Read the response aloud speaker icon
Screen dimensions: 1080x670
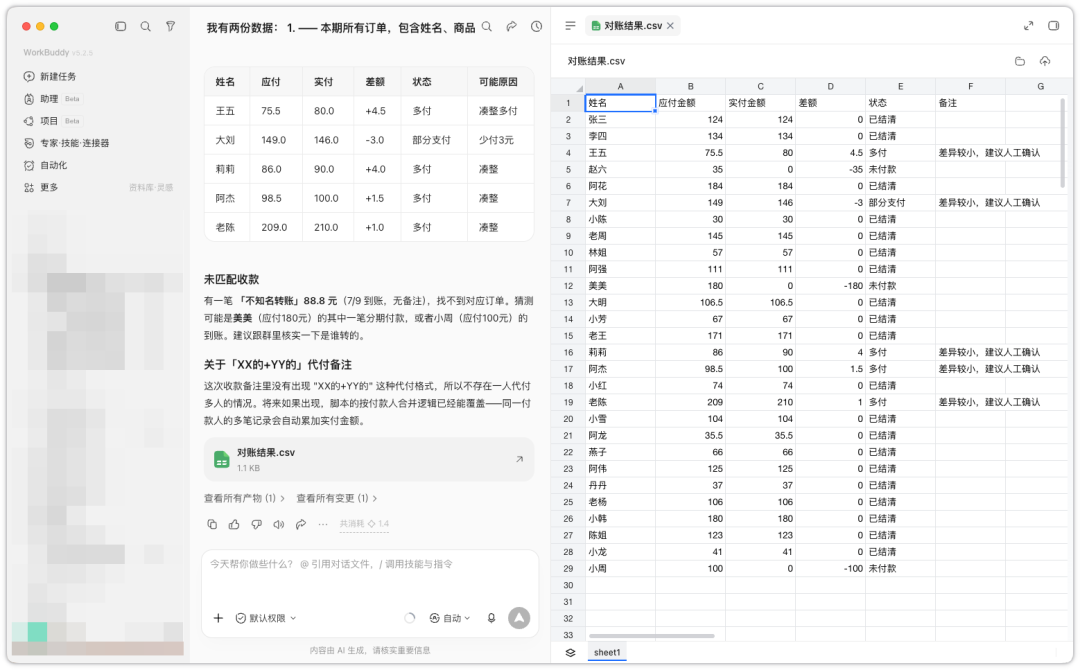(278, 525)
